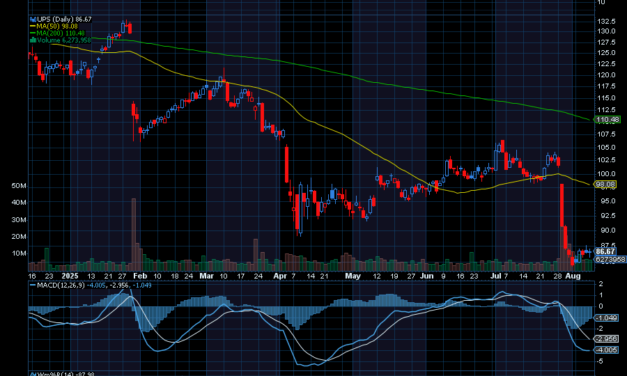Click the -5 label on MACD axis
The width and height of the screenshot is (627, 376).
pos(601,361)
